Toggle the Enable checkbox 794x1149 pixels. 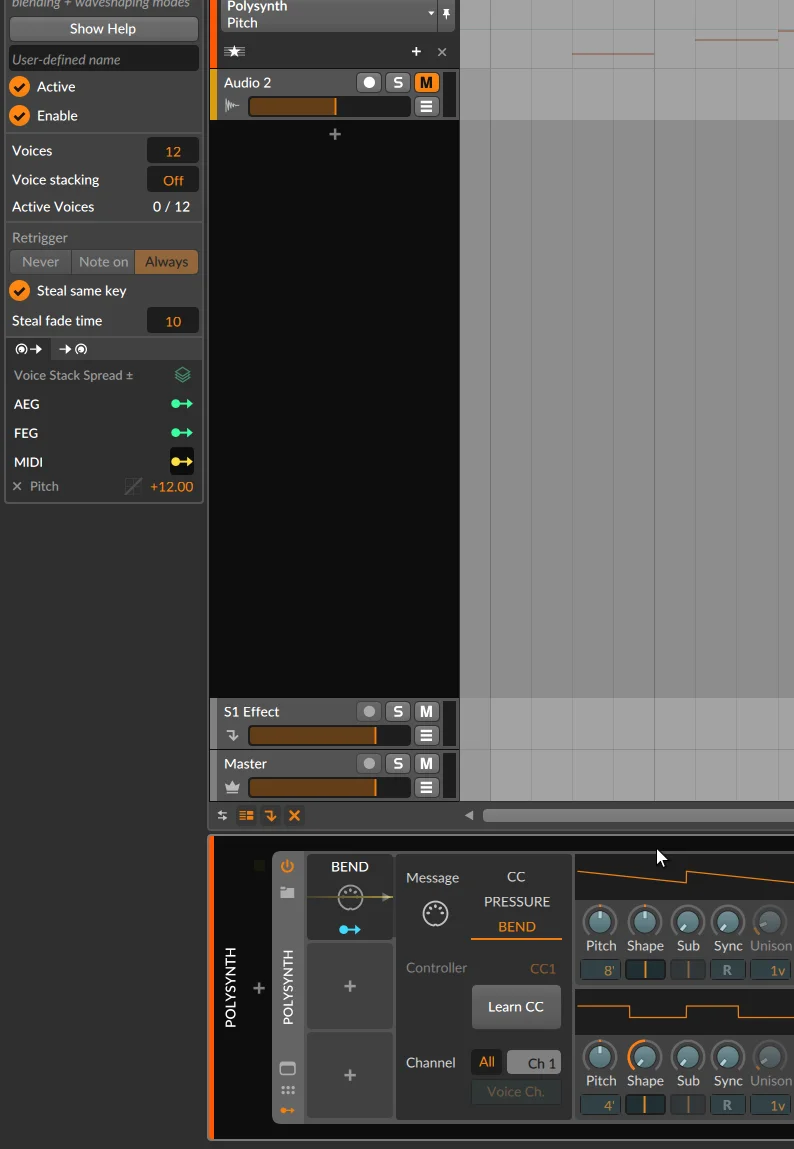20,116
